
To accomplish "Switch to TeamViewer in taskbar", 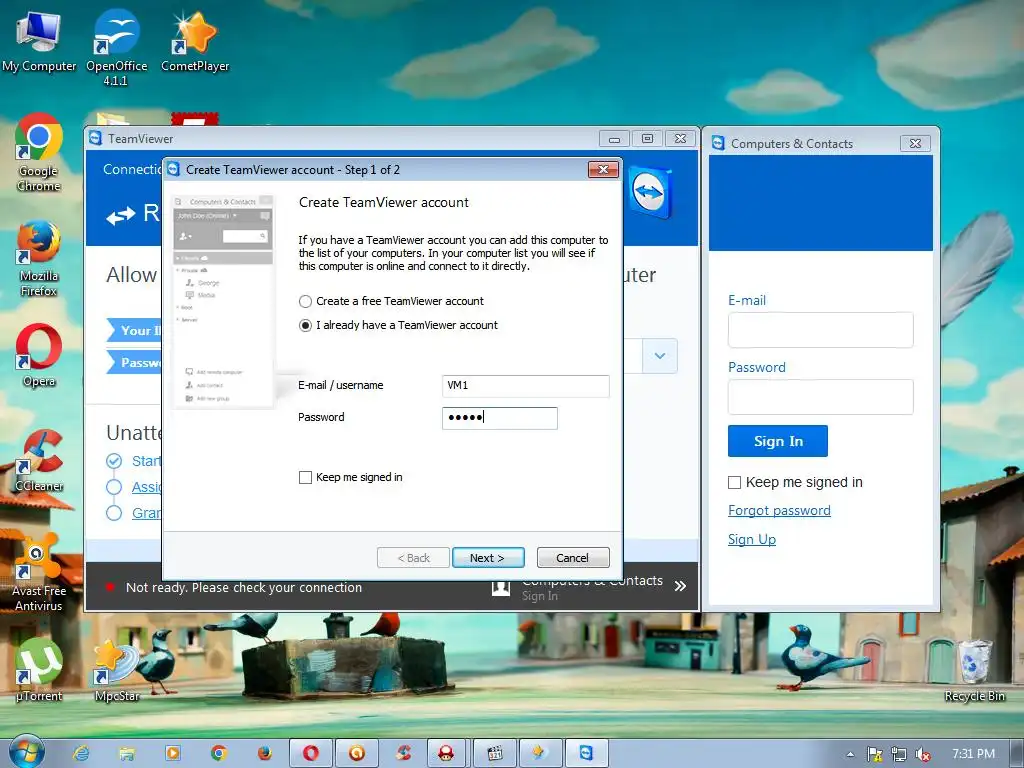I will [x=586, y=754].
